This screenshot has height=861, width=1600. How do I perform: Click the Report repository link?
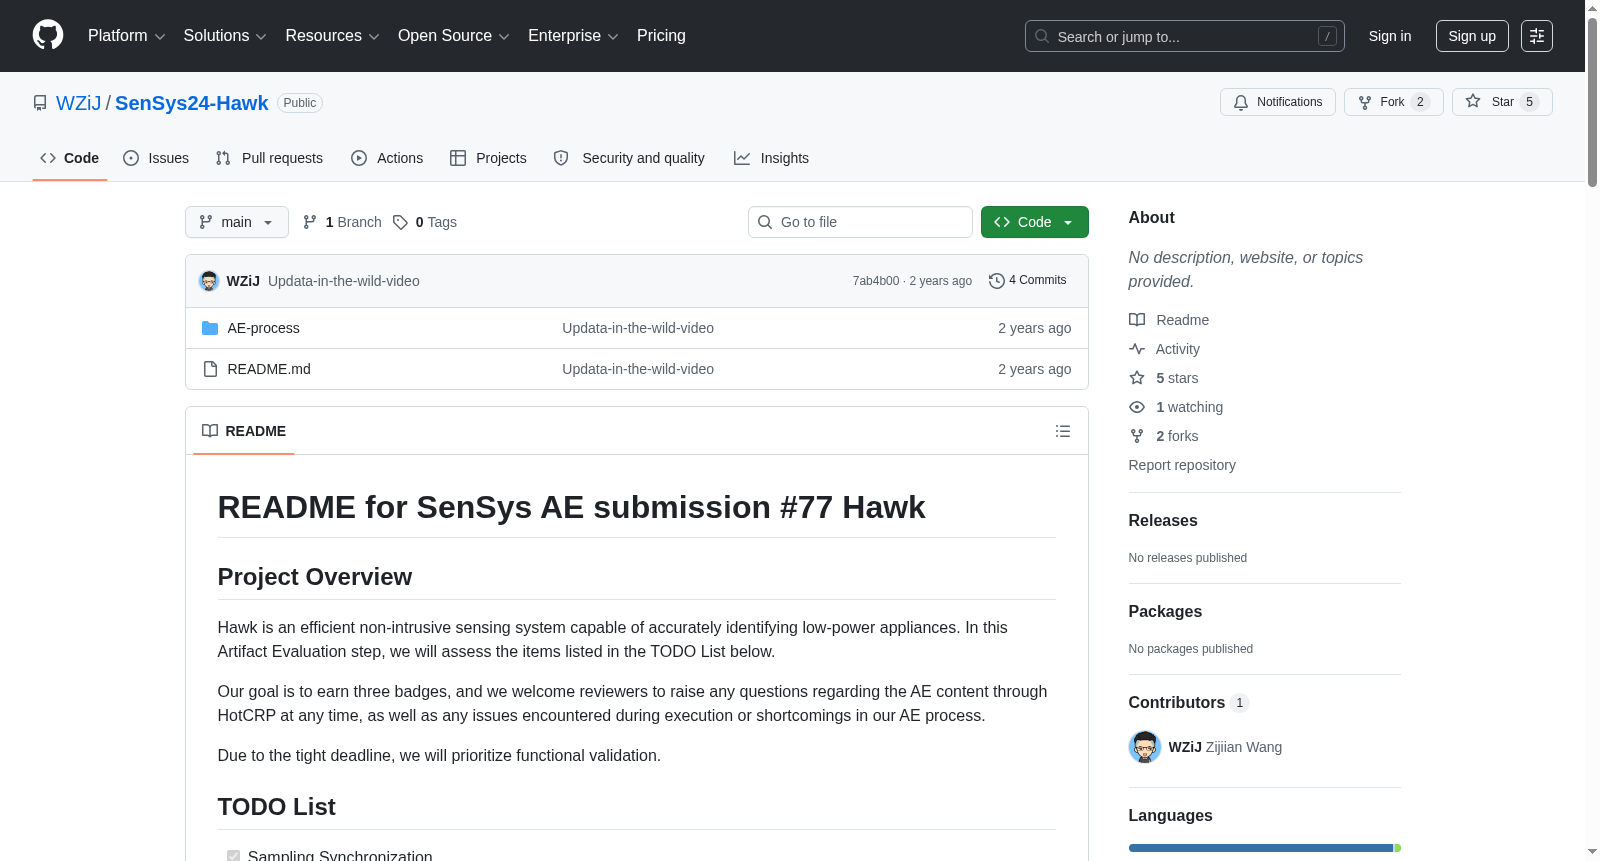point(1182,465)
